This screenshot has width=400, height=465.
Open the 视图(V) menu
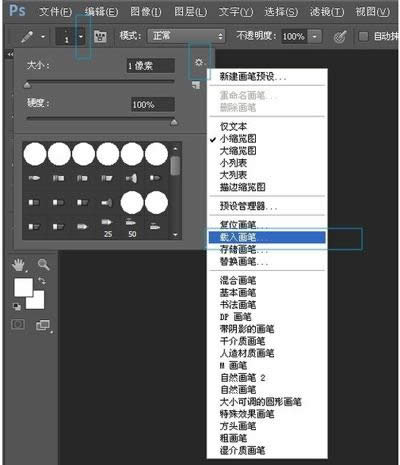pos(372,12)
